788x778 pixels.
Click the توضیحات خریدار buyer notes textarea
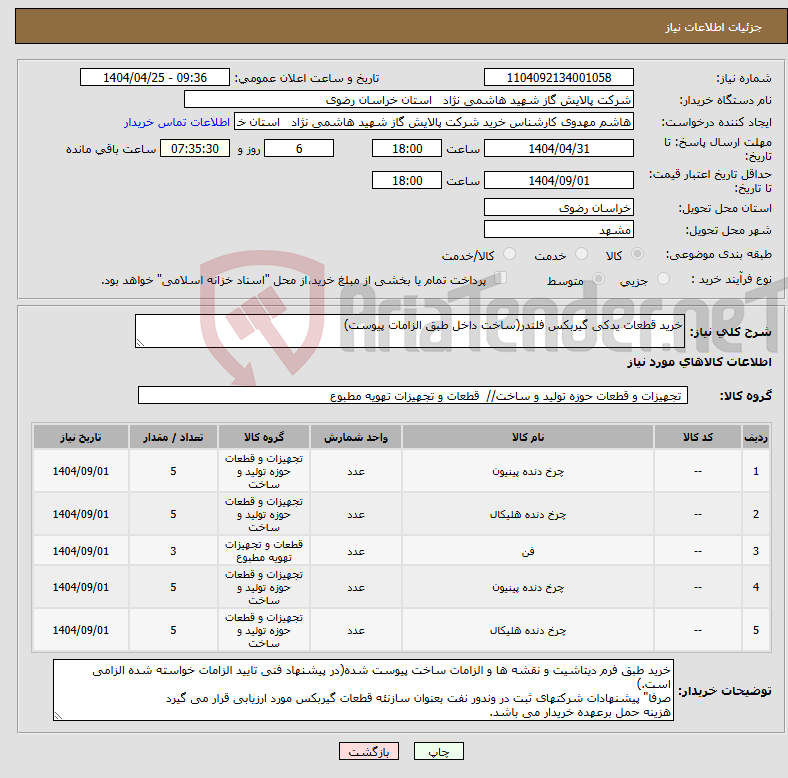tap(363, 691)
